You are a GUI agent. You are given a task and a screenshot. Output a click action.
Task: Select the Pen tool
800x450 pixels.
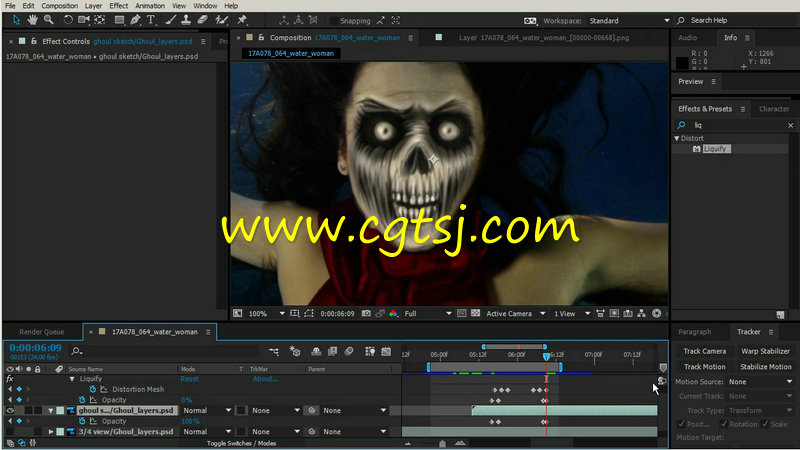(135, 20)
